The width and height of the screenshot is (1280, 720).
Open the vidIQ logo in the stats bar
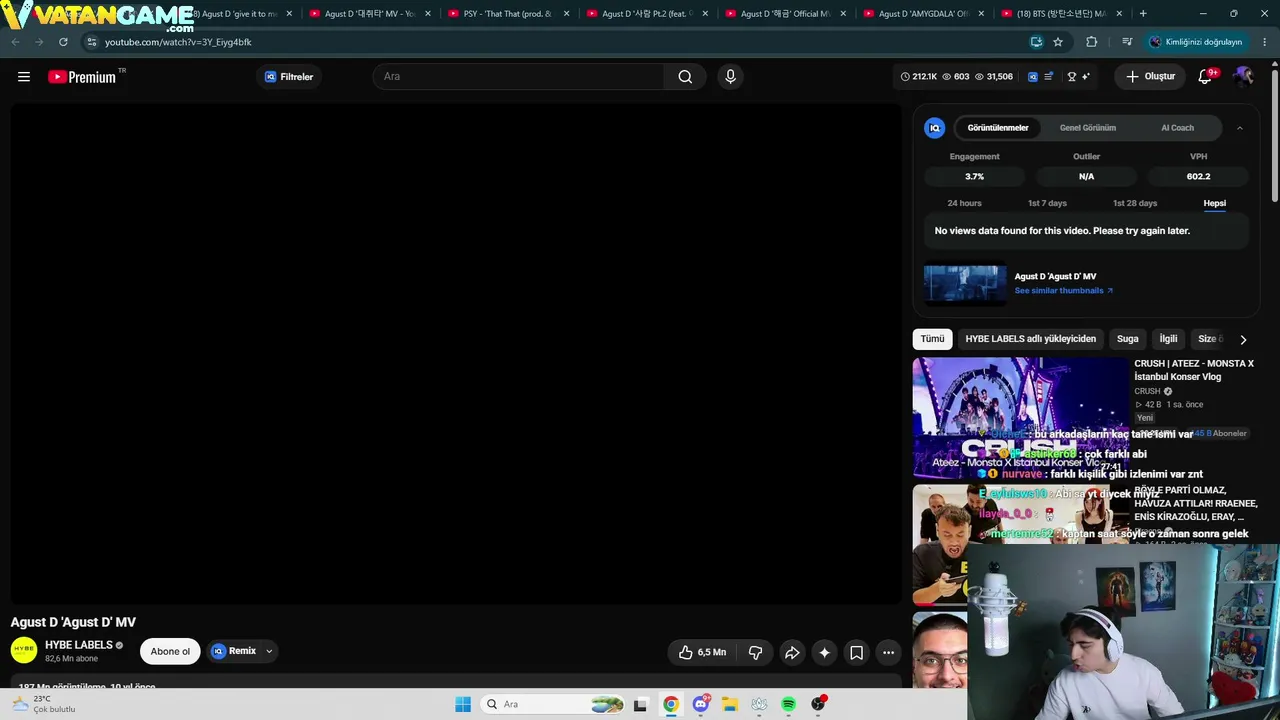point(1033,77)
